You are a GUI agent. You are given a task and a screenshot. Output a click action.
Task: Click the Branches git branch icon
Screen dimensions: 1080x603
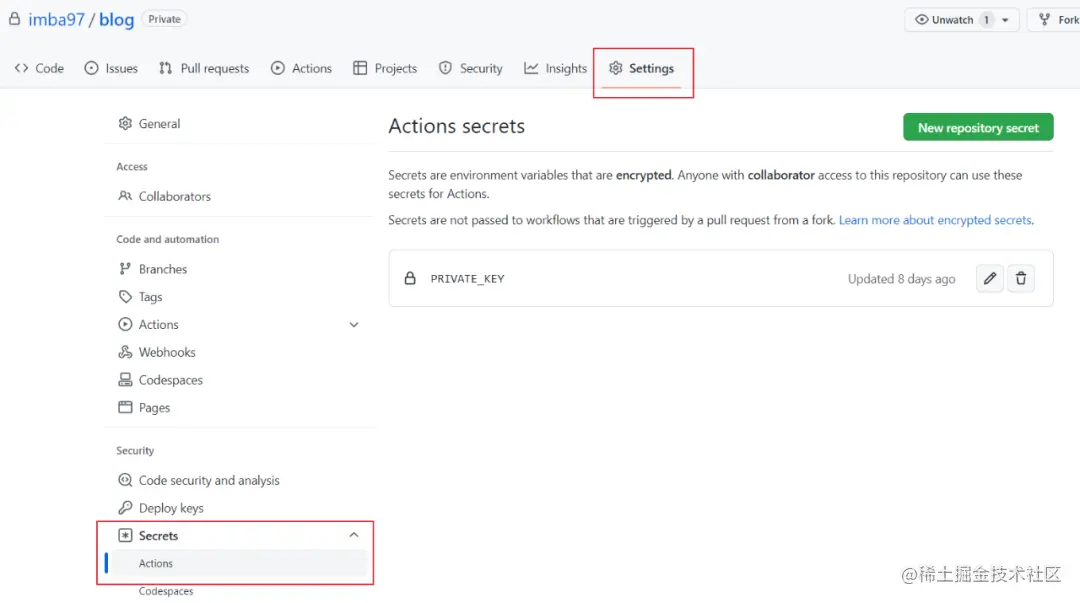tap(125, 269)
